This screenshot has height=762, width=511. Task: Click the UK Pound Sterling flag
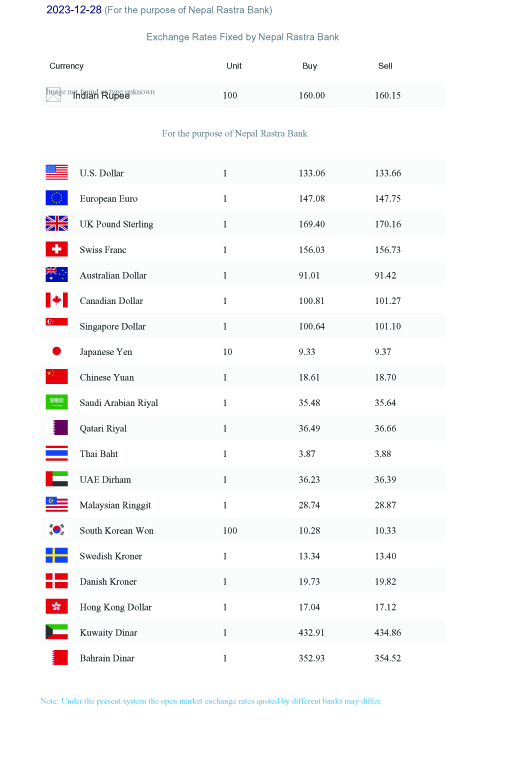[x=57, y=224]
